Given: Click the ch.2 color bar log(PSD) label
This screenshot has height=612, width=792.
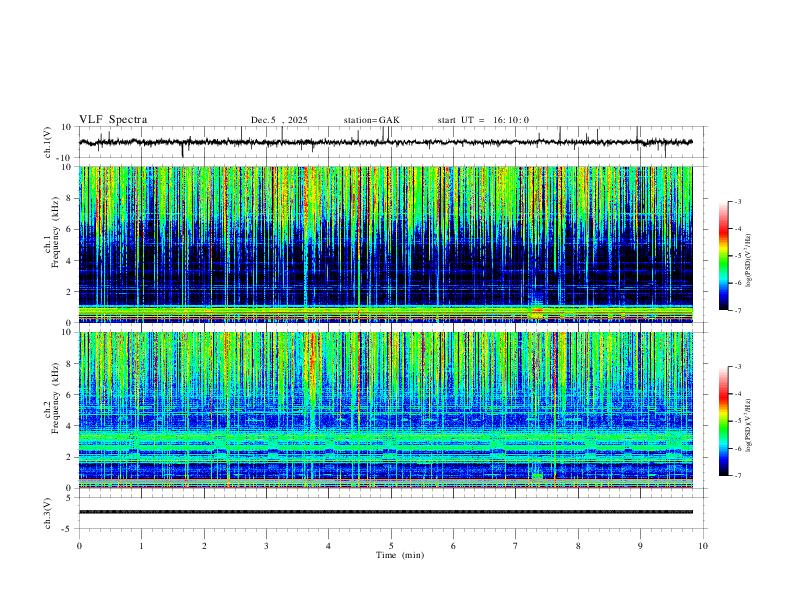Looking at the screenshot, I should [x=749, y=425].
